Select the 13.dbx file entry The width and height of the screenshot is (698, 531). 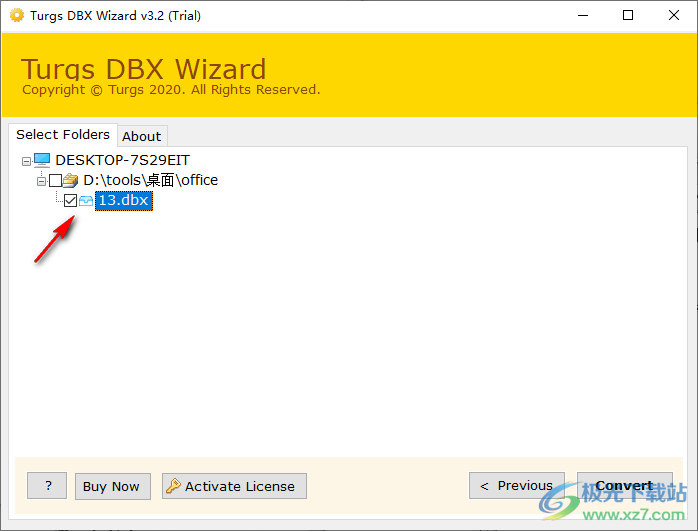(124, 201)
